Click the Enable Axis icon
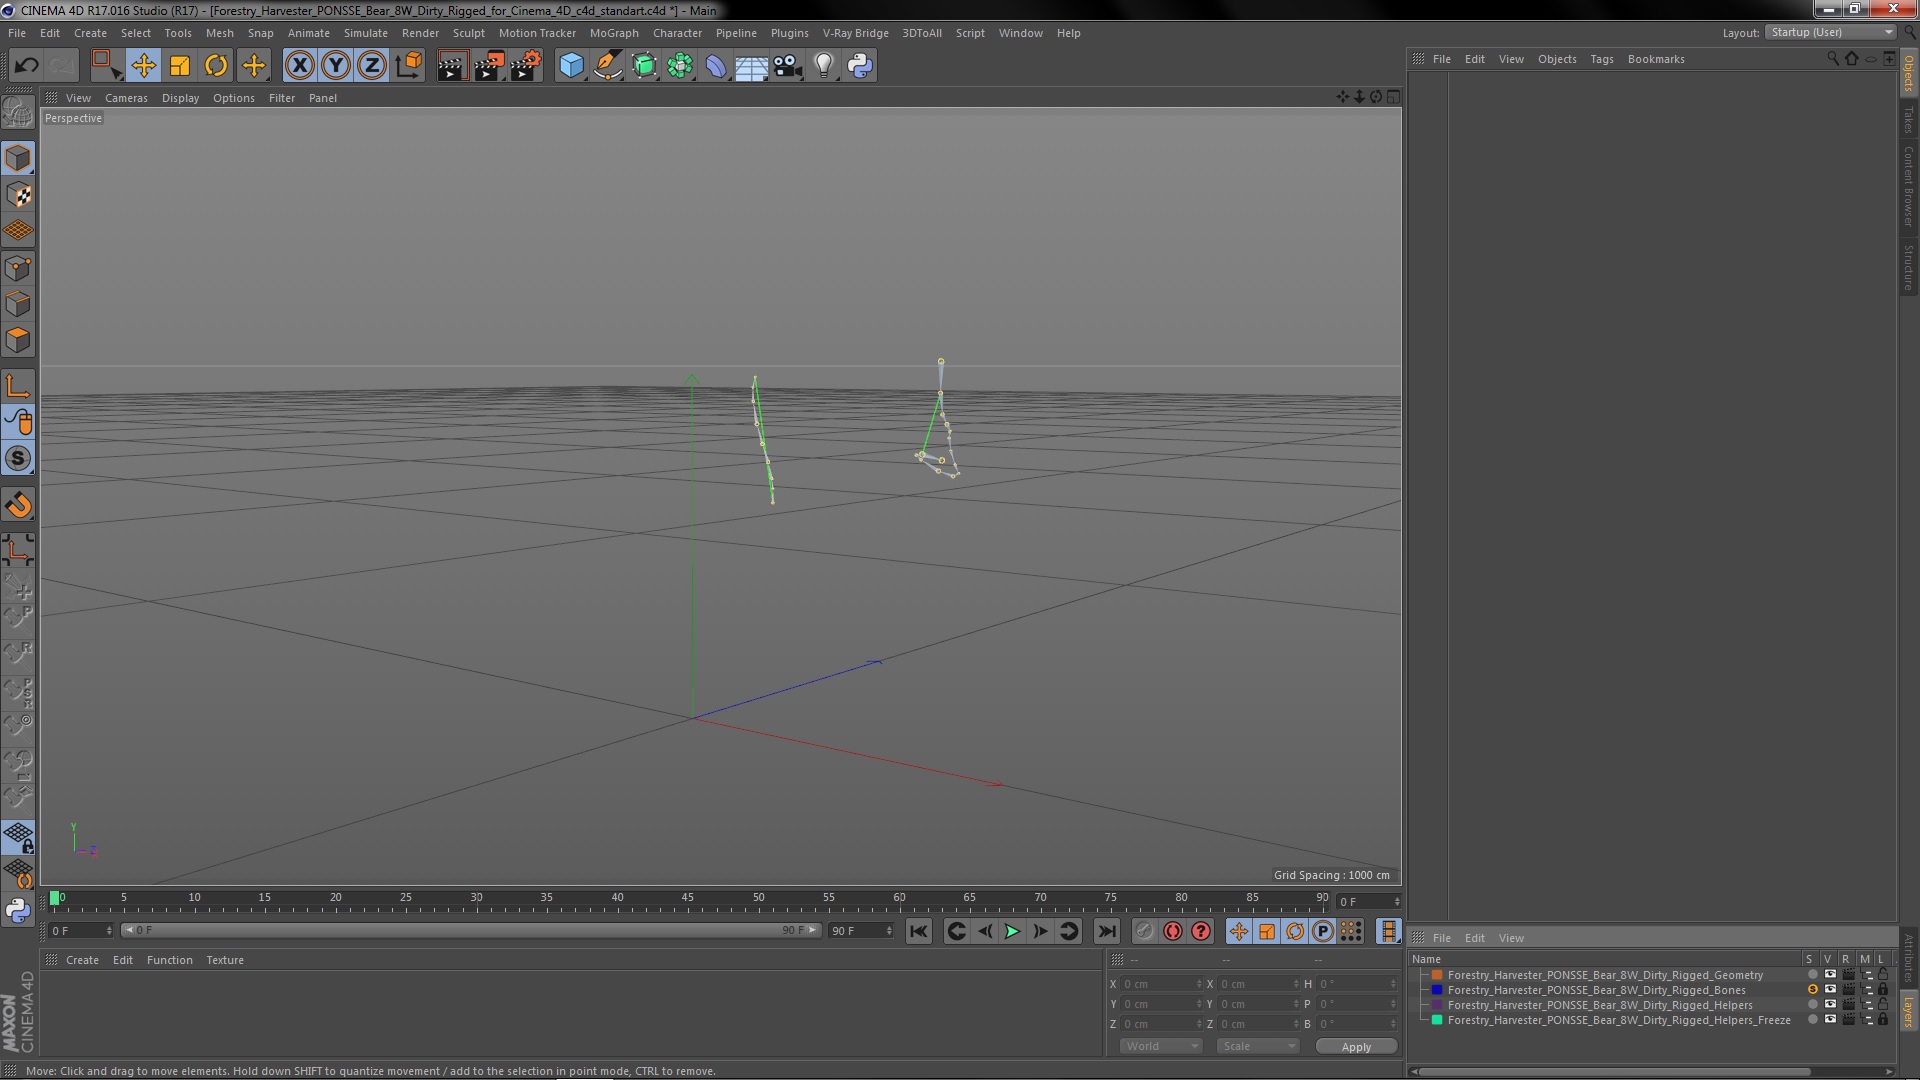 click(x=18, y=386)
